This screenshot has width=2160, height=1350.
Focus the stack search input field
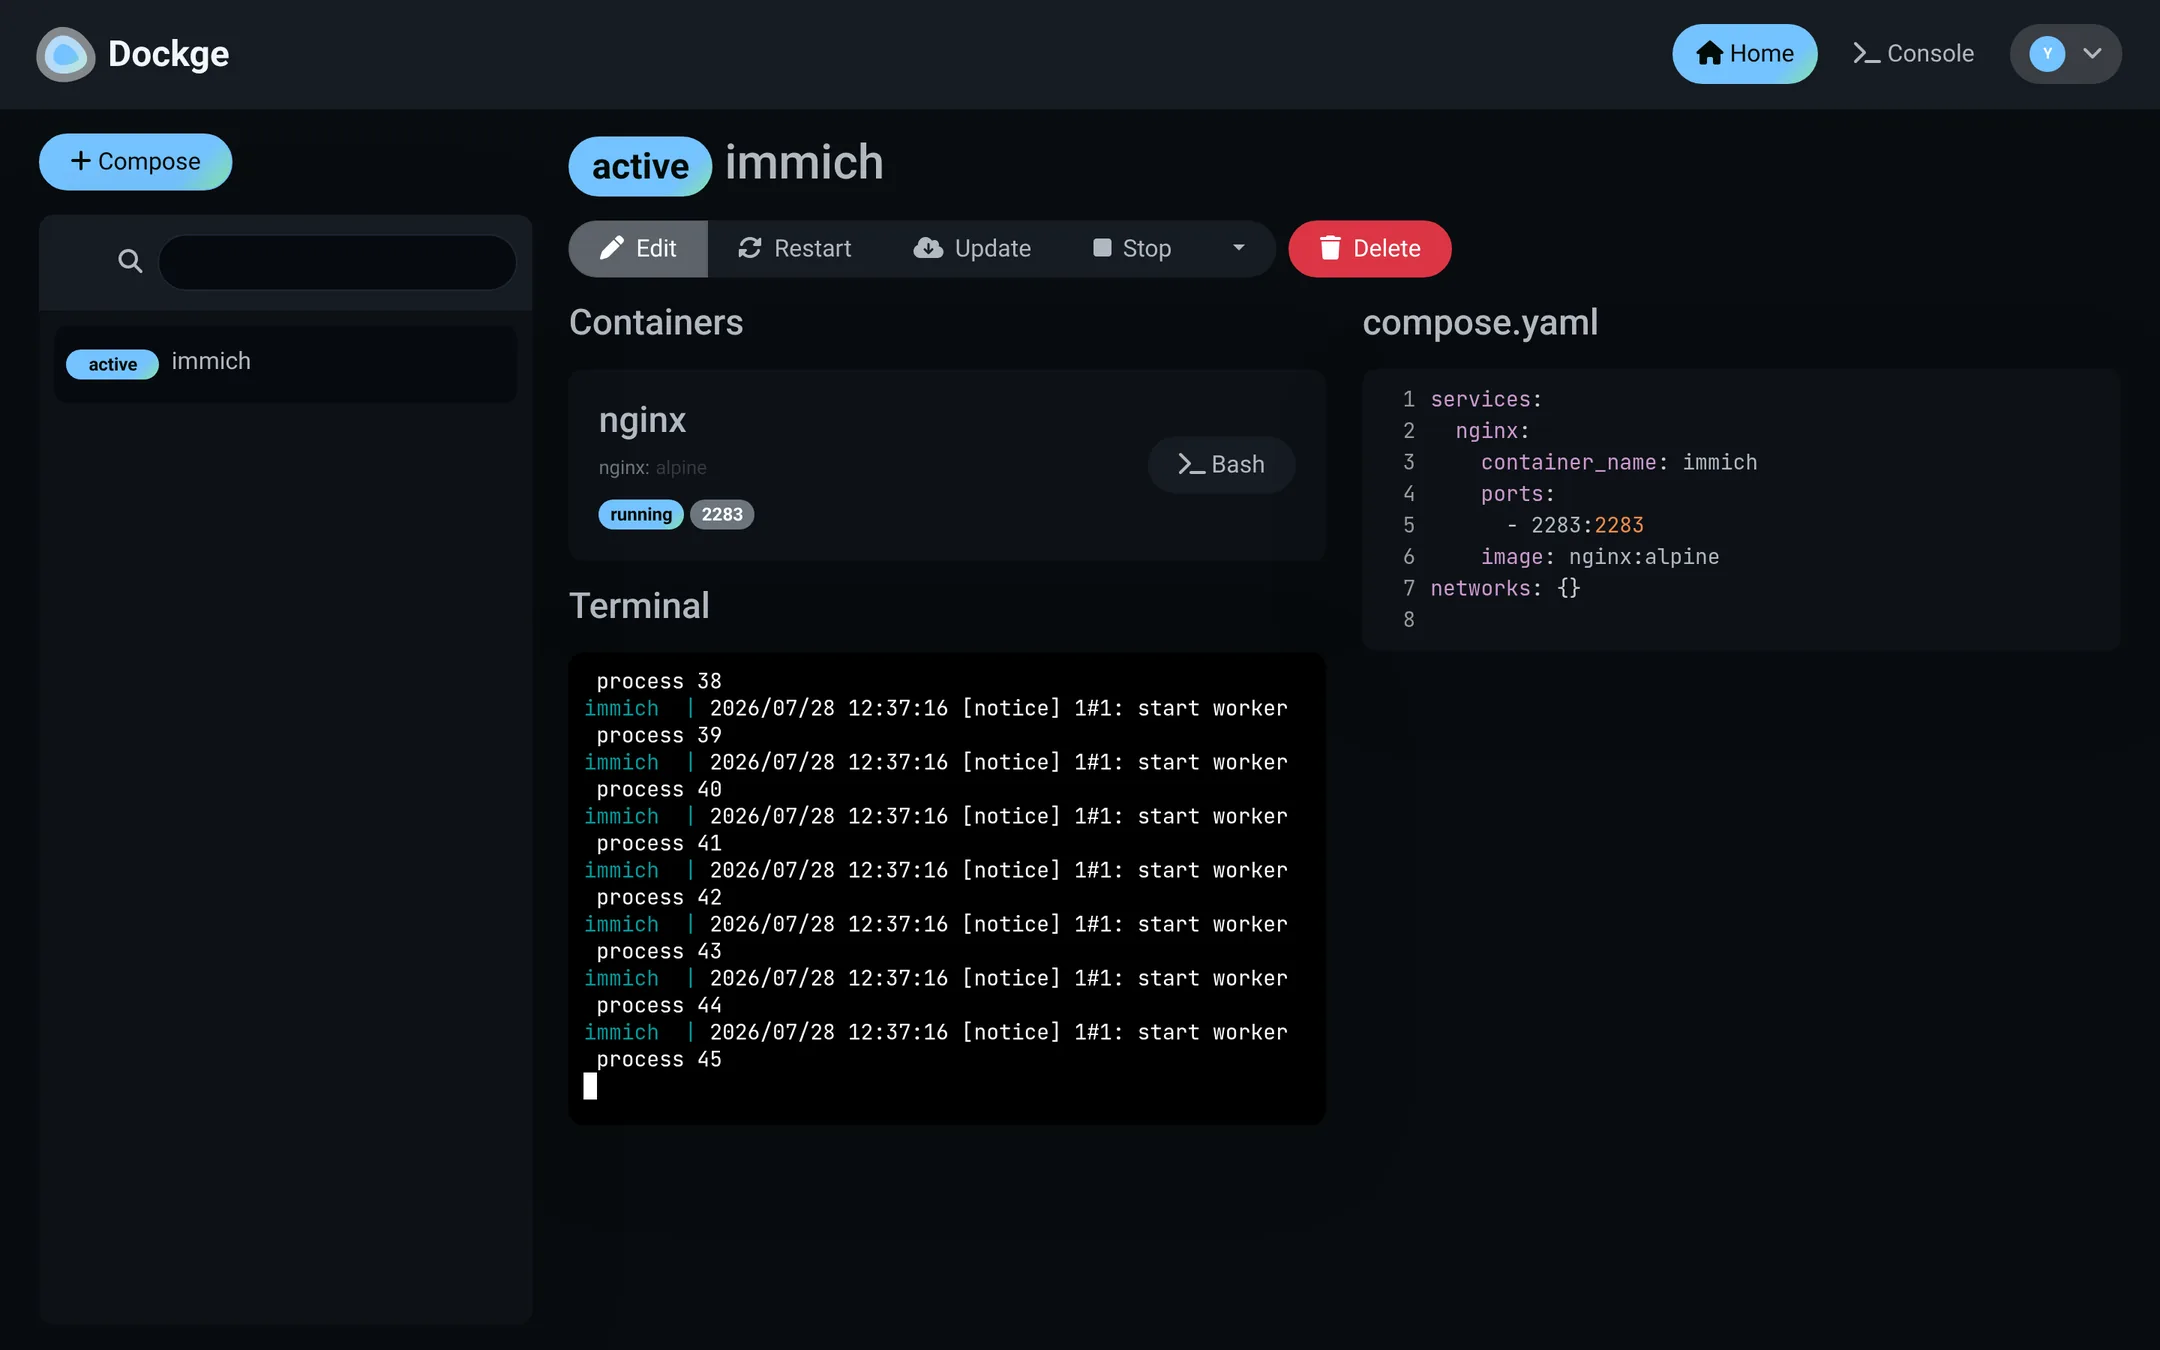(337, 262)
